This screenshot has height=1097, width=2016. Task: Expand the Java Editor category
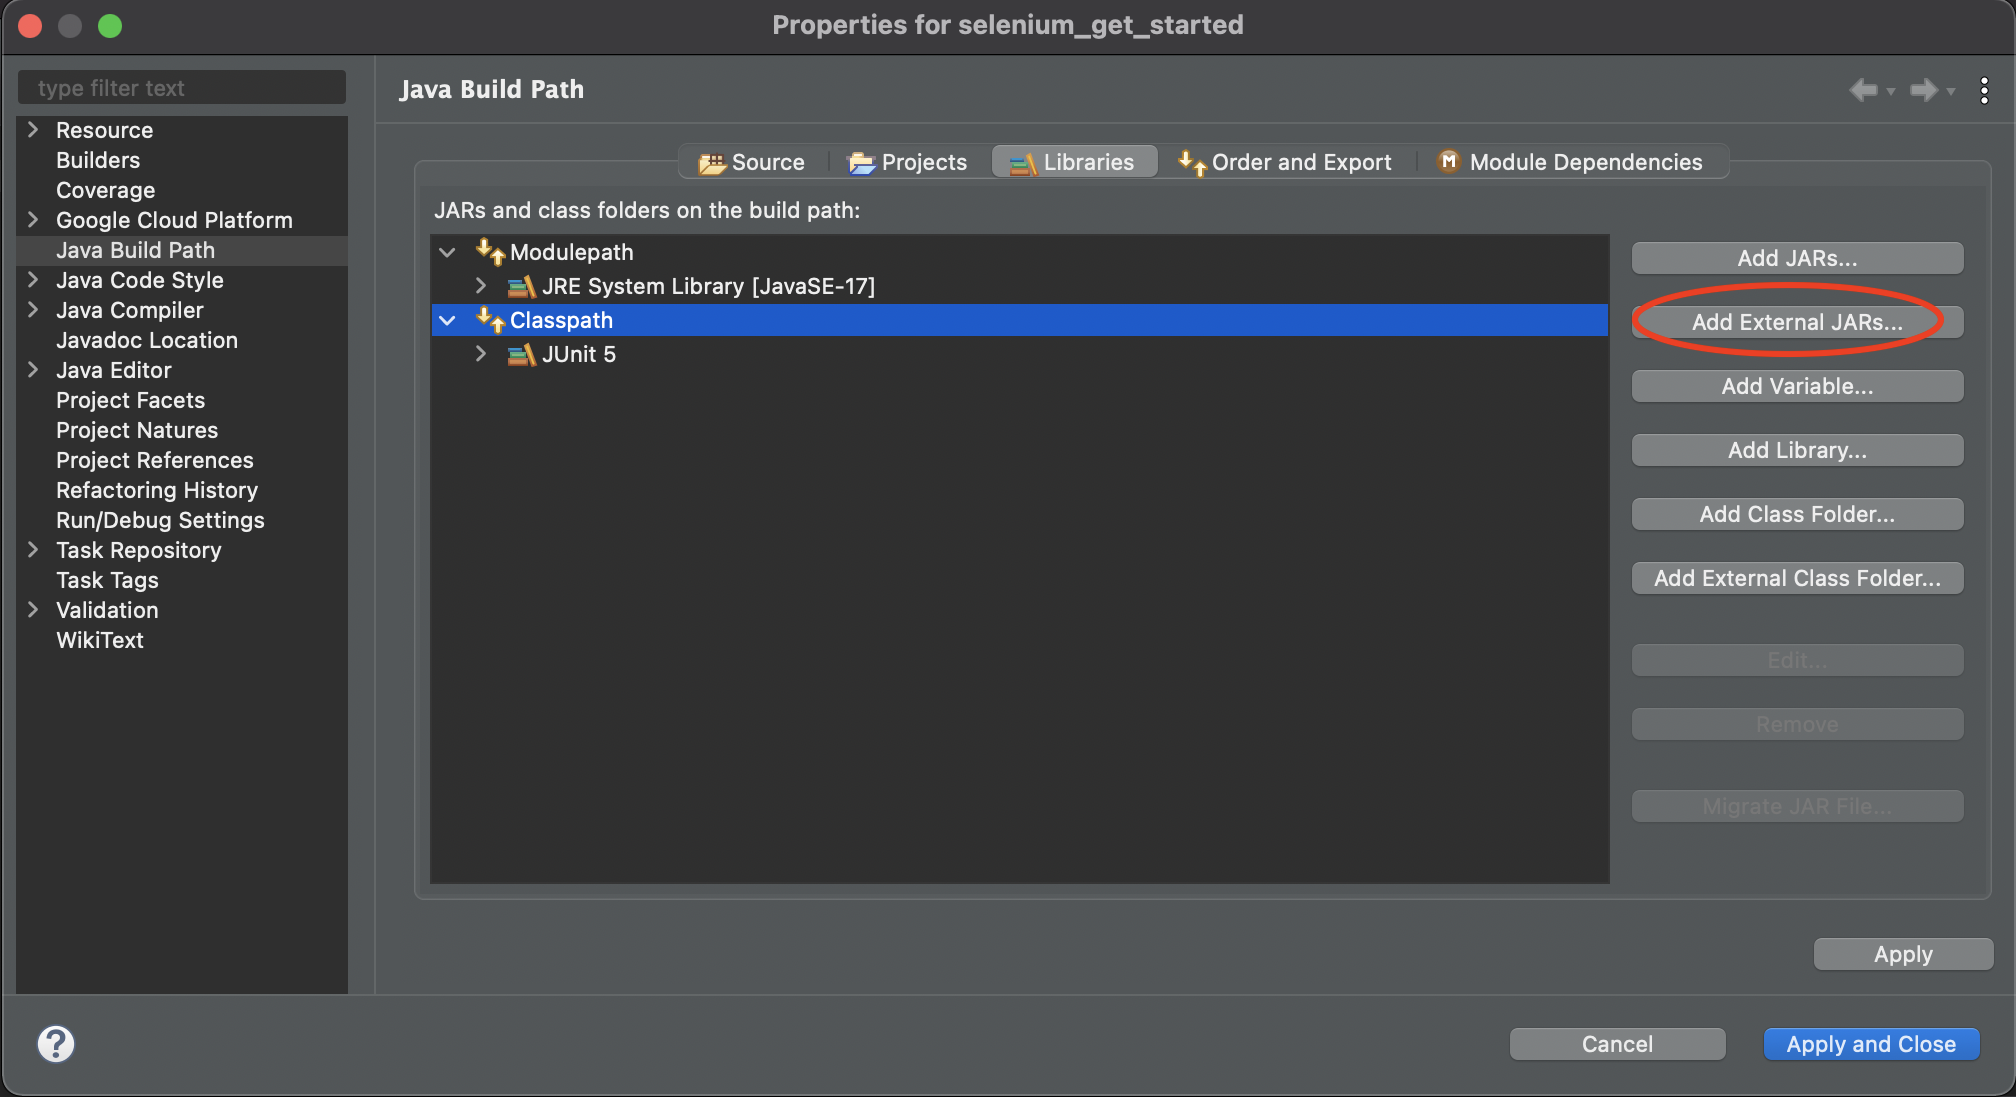33,370
